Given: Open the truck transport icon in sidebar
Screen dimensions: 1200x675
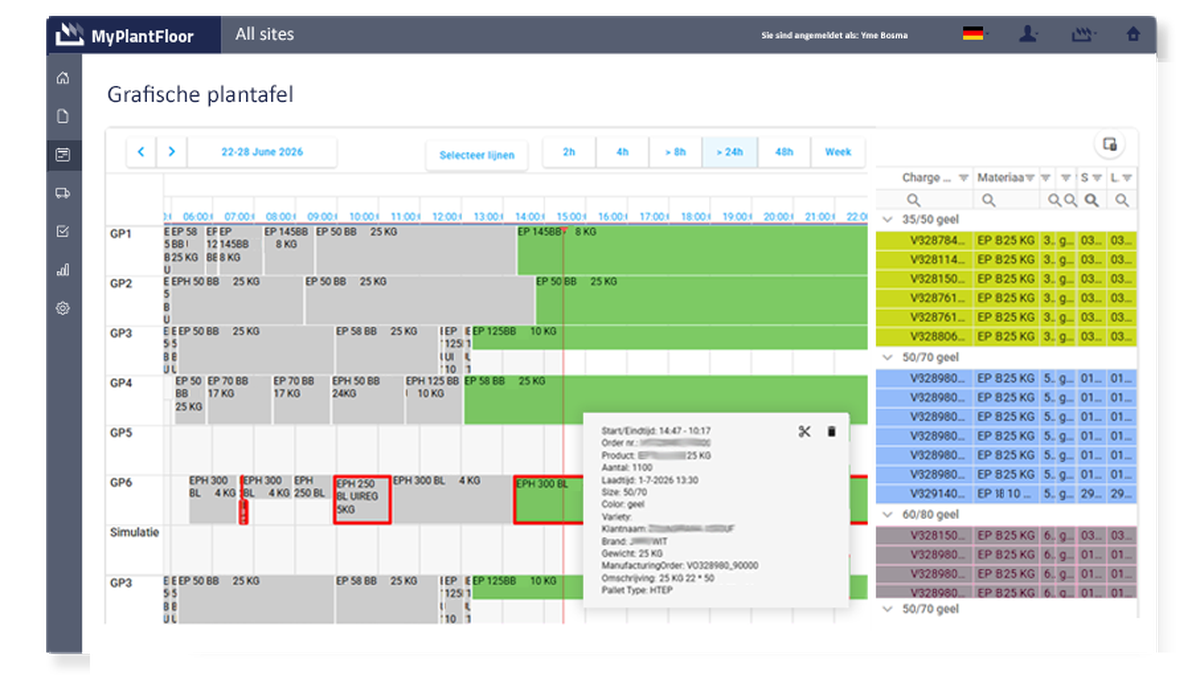Looking at the screenshot, I should pos(63,193).
